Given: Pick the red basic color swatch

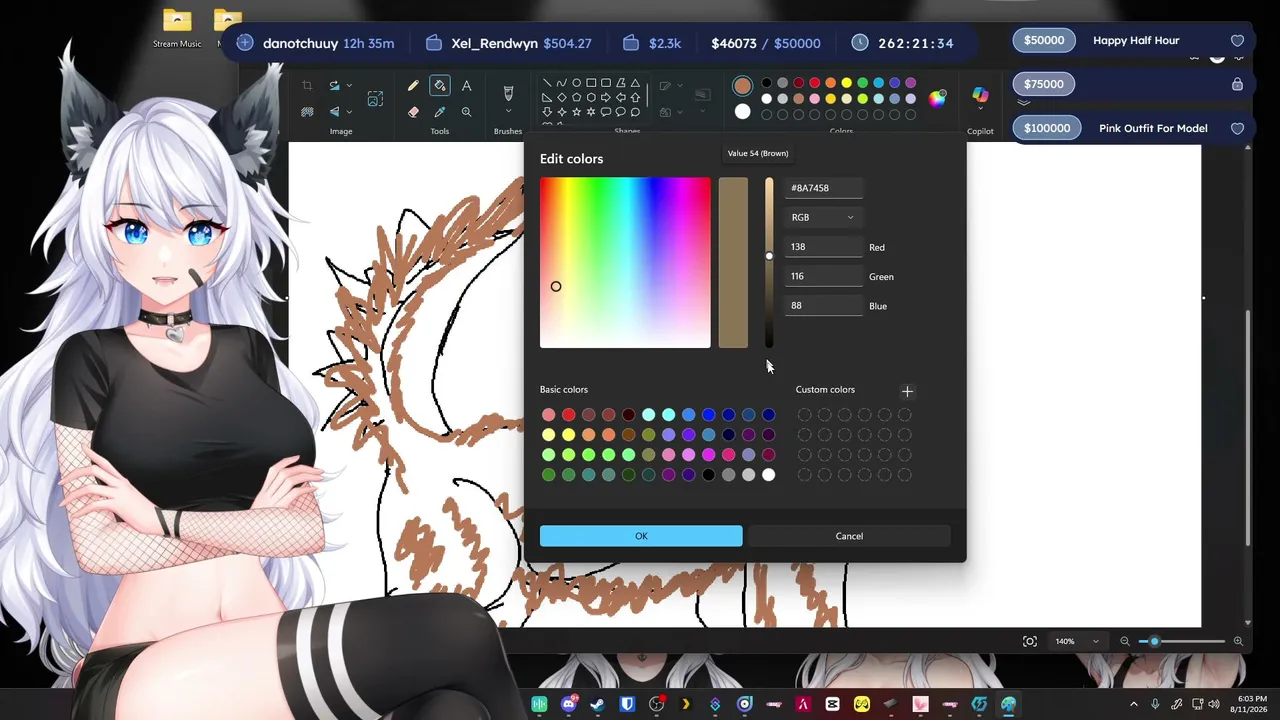Looking at the screenshot, I should coord(568,415).
